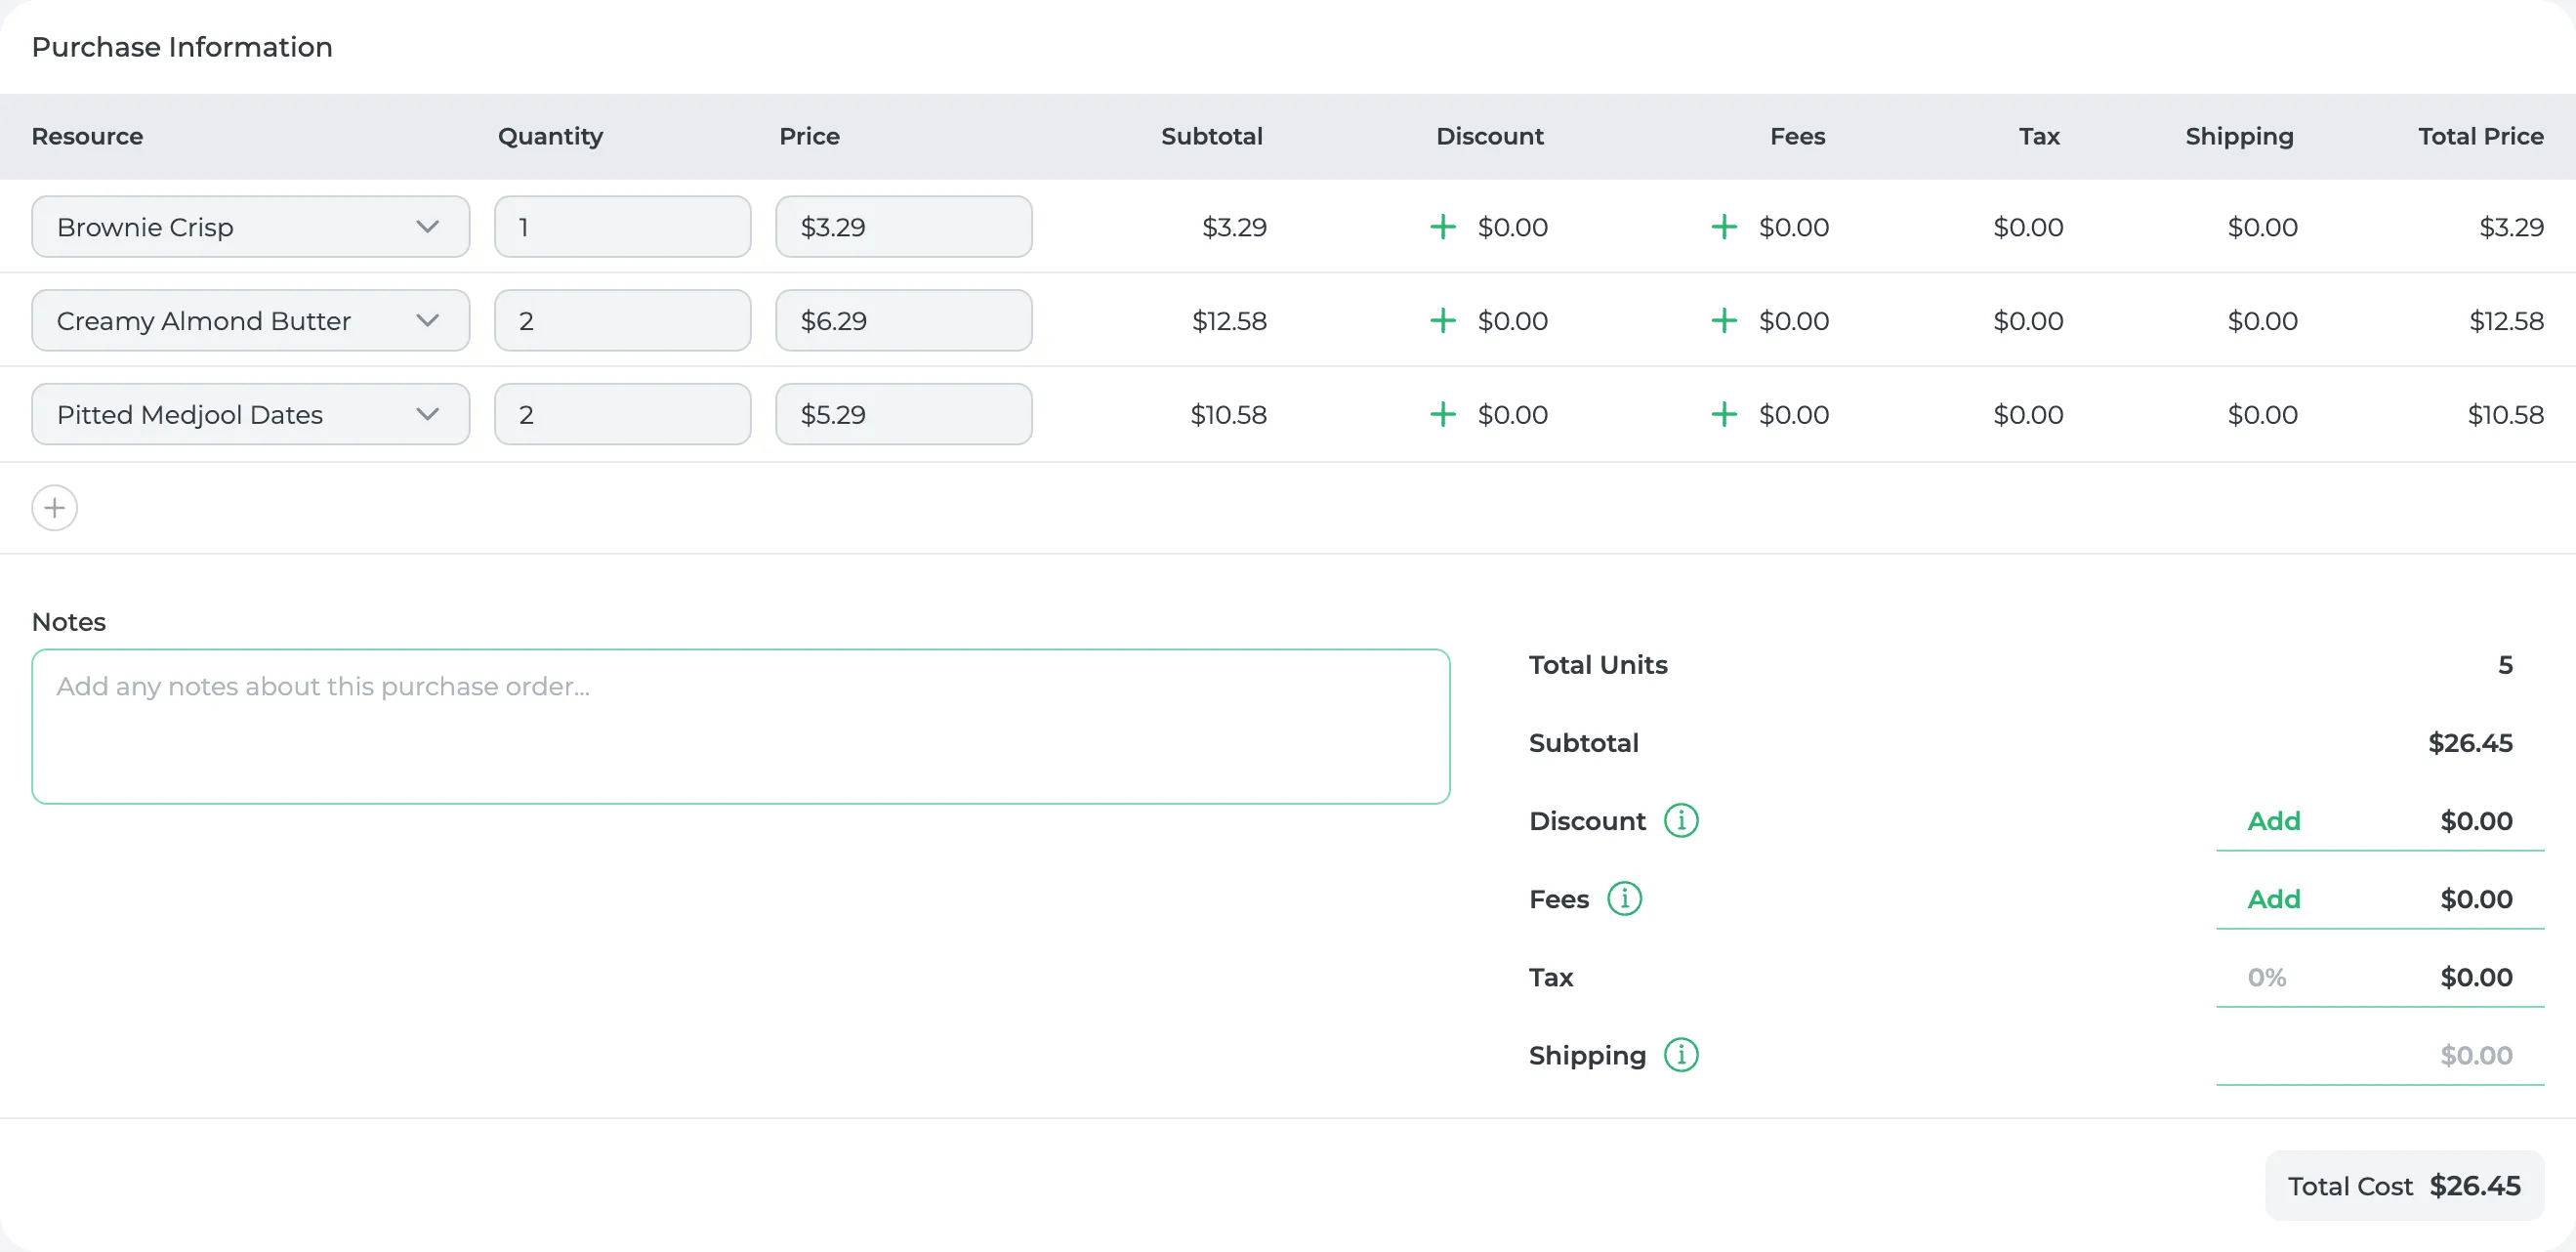
Task: Show info about order Fees
Action: (1624, 899)
